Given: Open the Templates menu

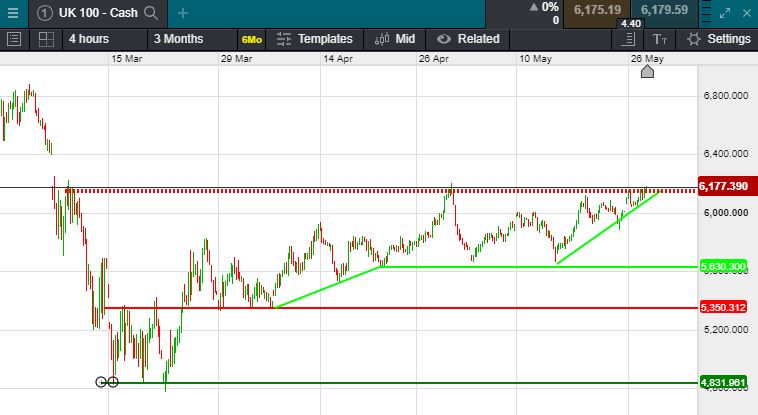Looking at the screenshot, I should click(315, 39).
